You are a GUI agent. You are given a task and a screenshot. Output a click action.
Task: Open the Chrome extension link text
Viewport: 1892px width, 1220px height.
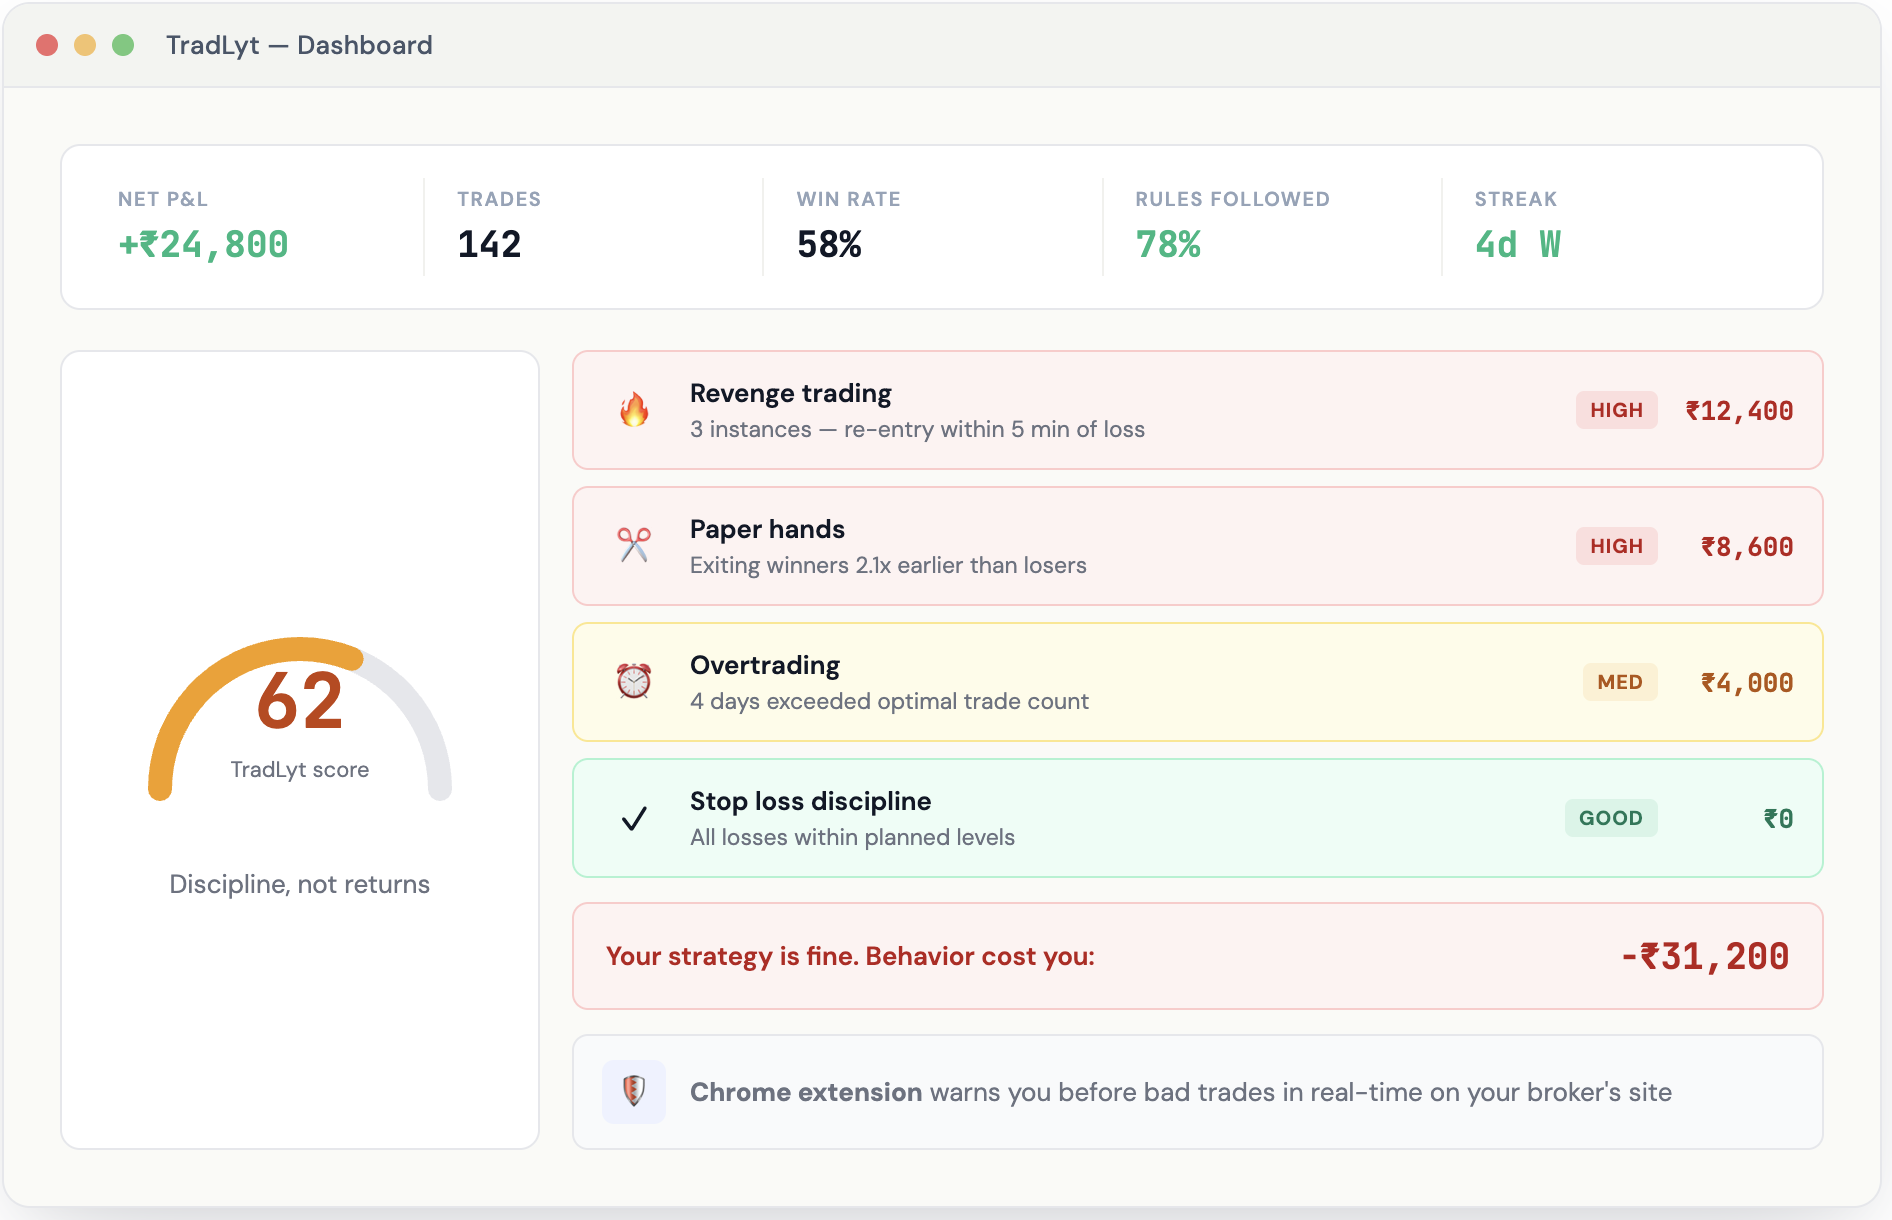[806, 1092]
